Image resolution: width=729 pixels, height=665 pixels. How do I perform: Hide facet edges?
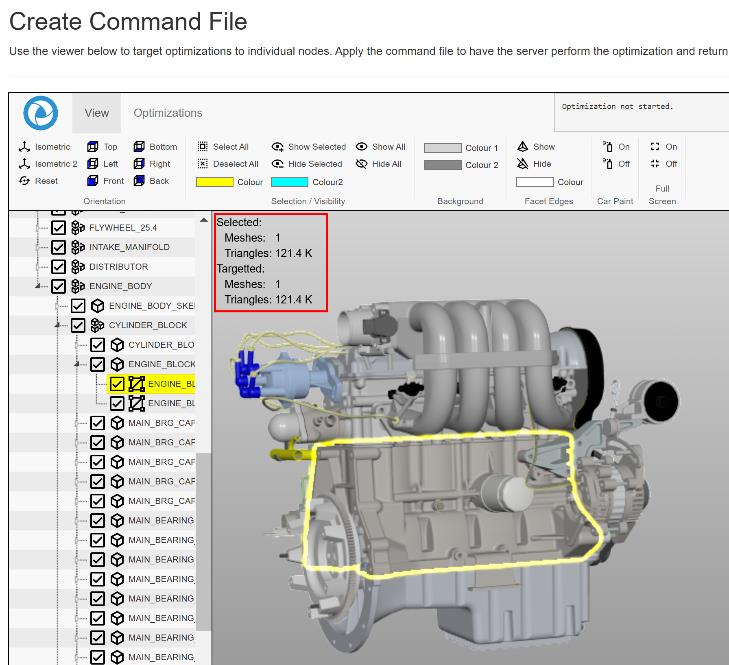tap(534, 164)
